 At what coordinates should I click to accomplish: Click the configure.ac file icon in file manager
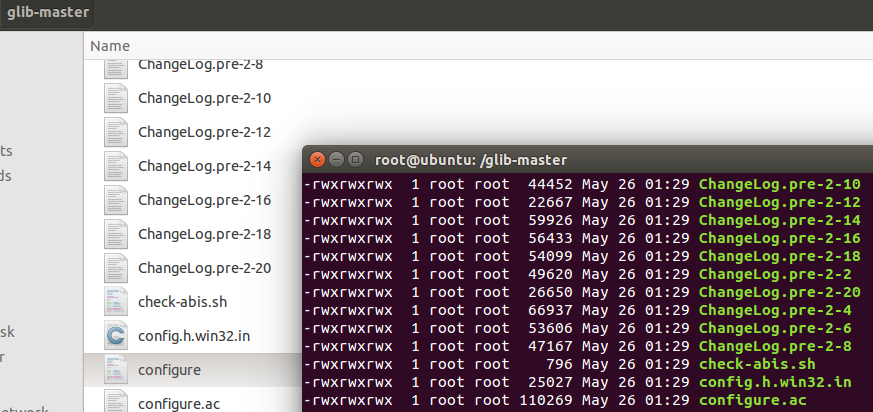coord(115,401)
